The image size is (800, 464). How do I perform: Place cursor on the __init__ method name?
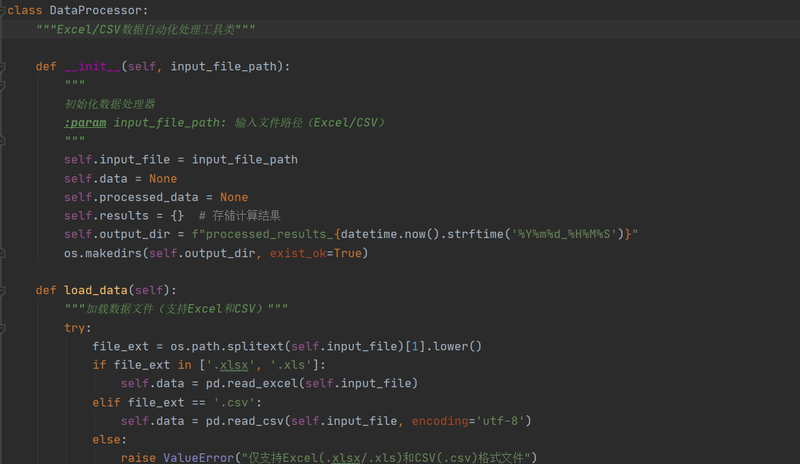point(92,66)
